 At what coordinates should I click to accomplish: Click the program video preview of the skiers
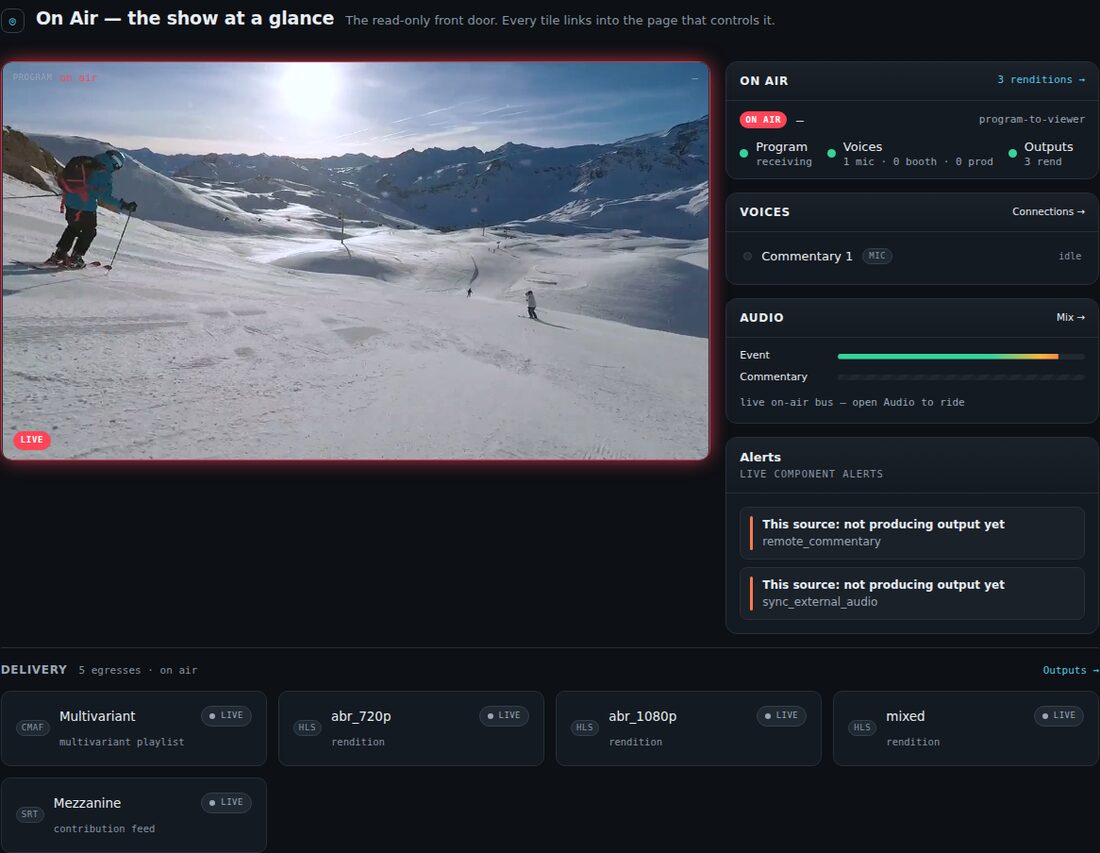click(x=356, y=261)
